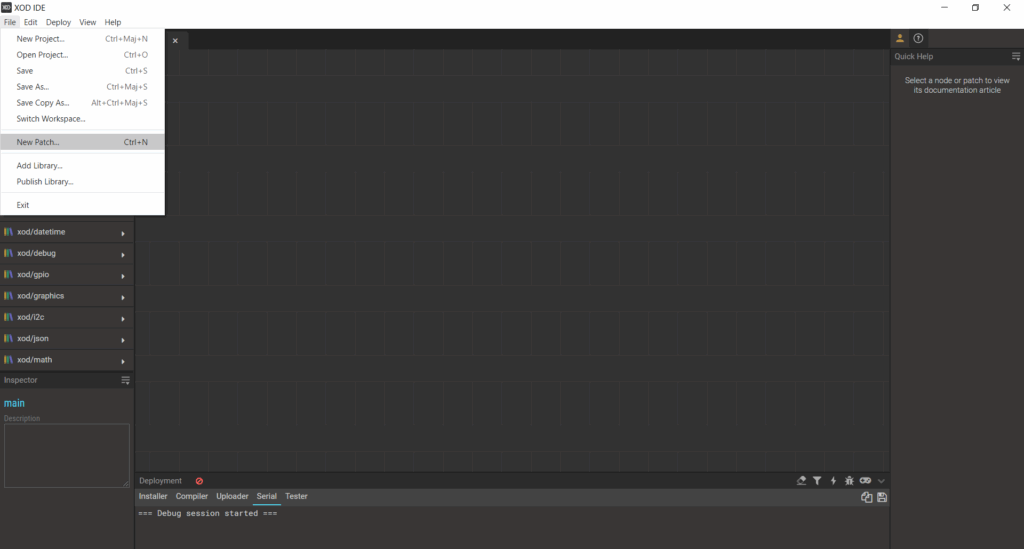Viewport: 1024px width, 549px height.
Task: Choose Switch Workspace... menu entry
Action: tap(82, 119)
